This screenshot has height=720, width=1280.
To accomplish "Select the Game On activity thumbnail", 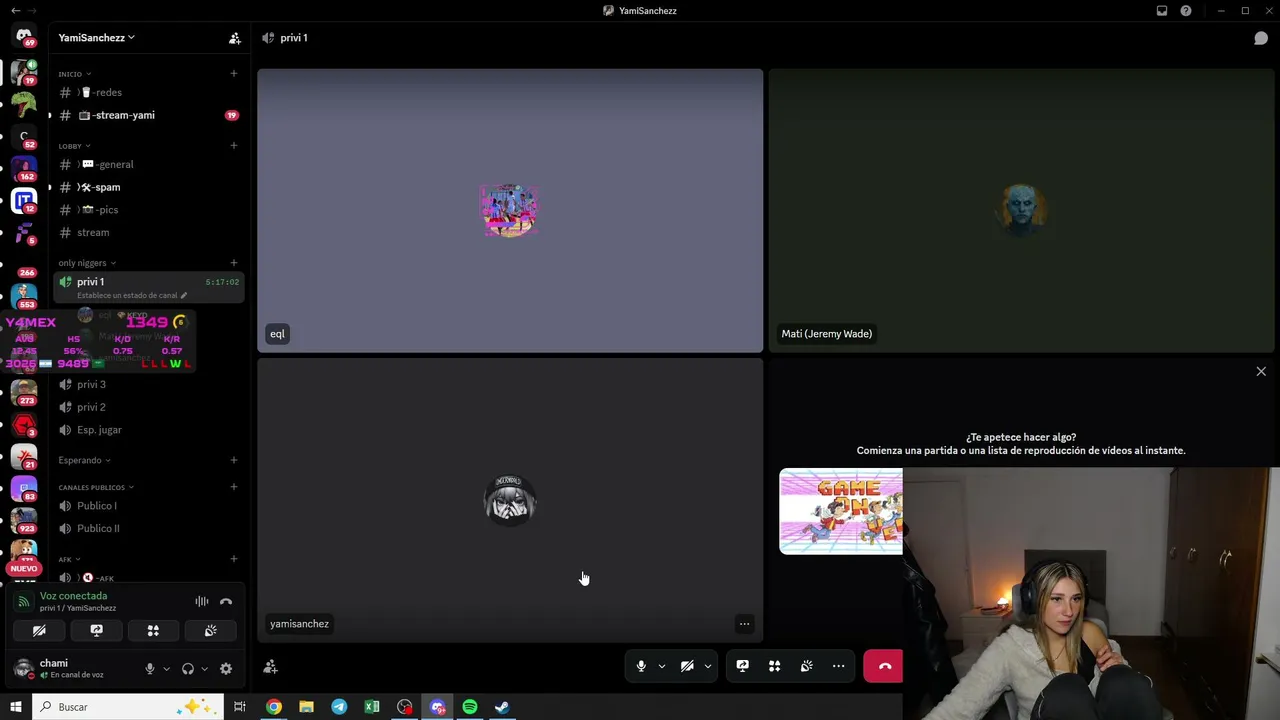I will 840,512.
